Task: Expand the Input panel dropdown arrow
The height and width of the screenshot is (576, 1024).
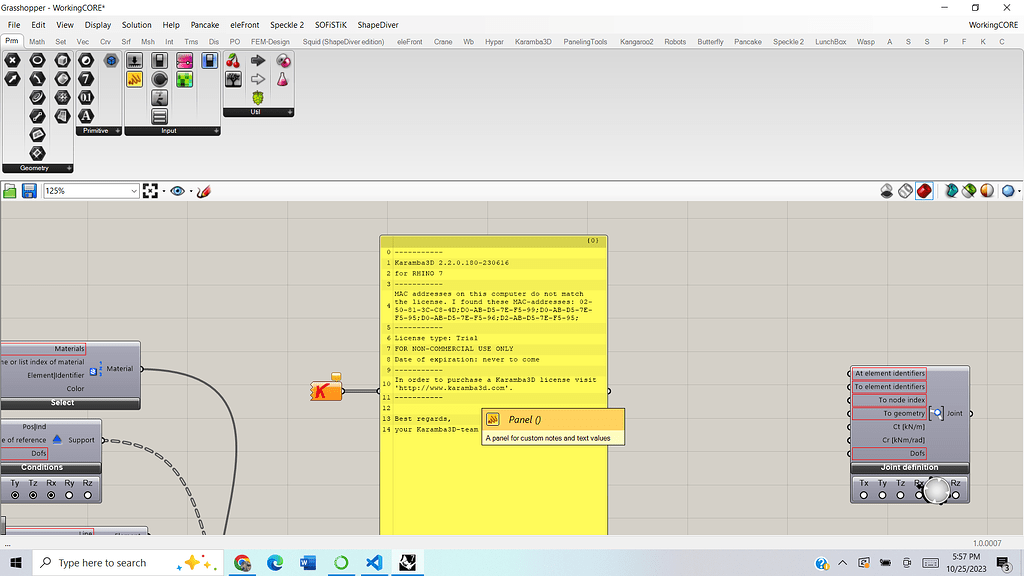Action: pyautogui.click(x=217, y=131)
